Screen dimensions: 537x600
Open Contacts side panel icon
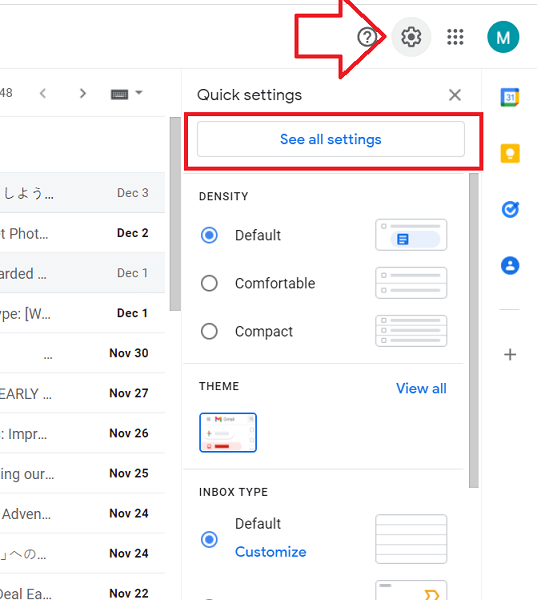point(510,266)
